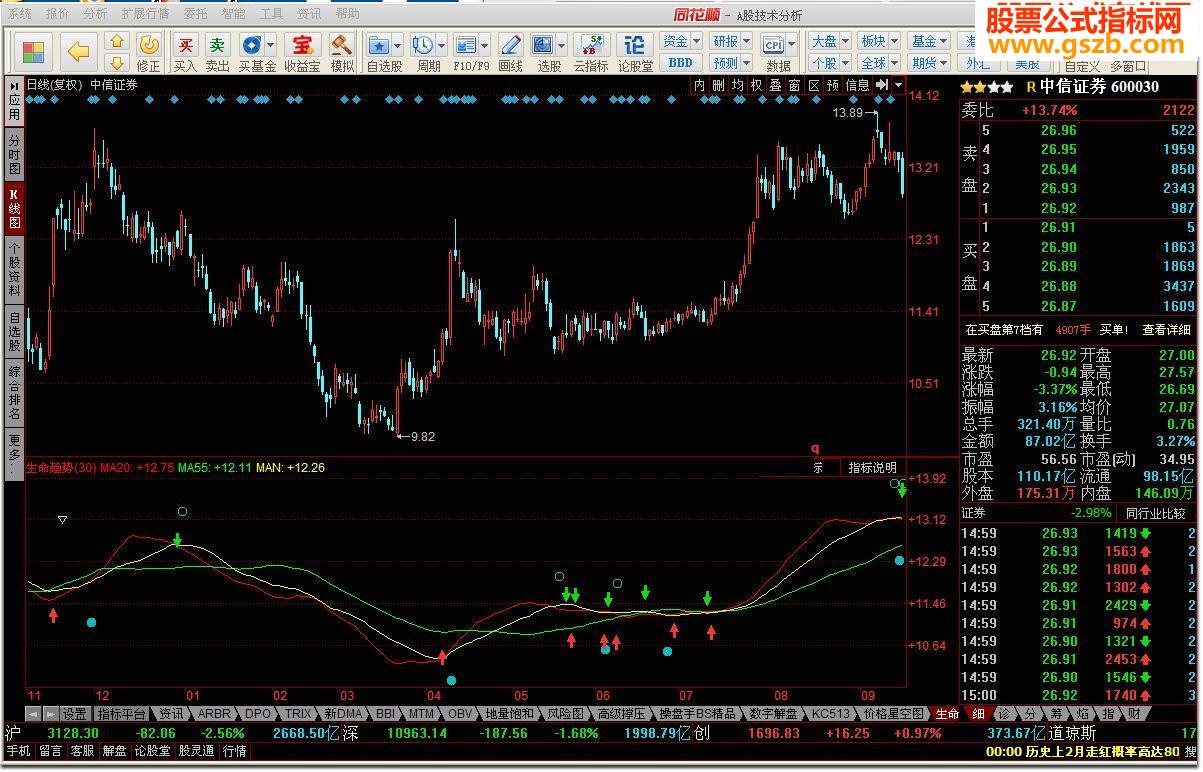The width and height of the screenshot is (1203, 772).
Task: Click the 9.82 low price label
Action: pyautogui.click(x=423, y=436)
